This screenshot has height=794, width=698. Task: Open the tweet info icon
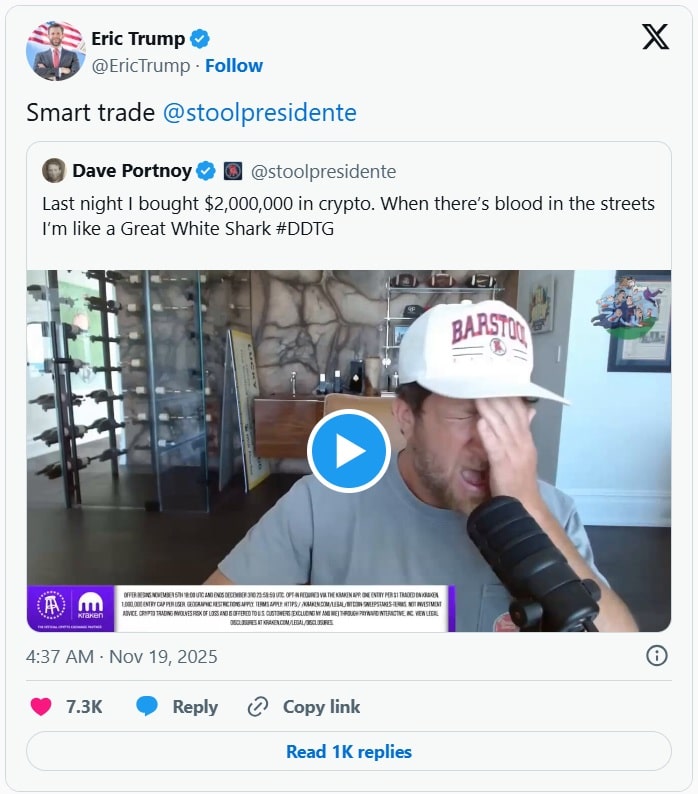tap(657, 656)
